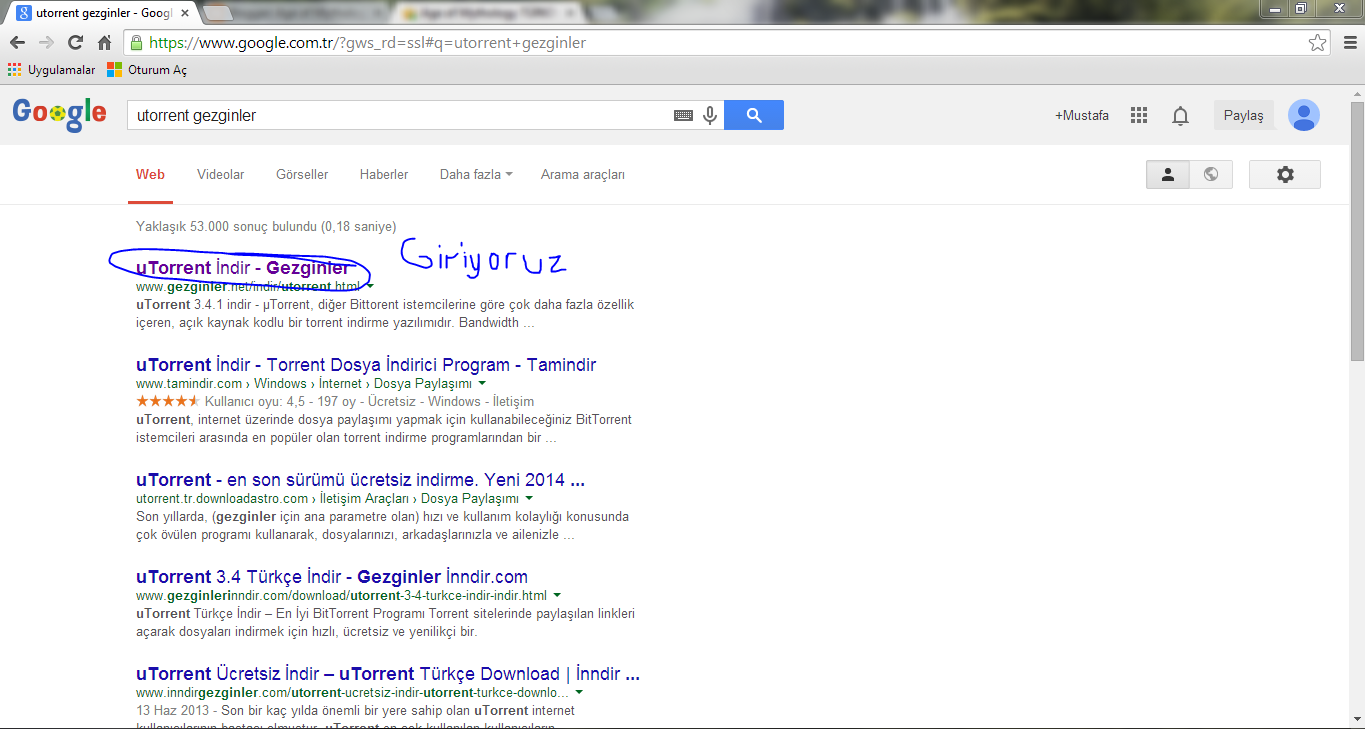1365x729 pixels.
Task: Go back with the browser back arrow
Action: click(17, 43)
